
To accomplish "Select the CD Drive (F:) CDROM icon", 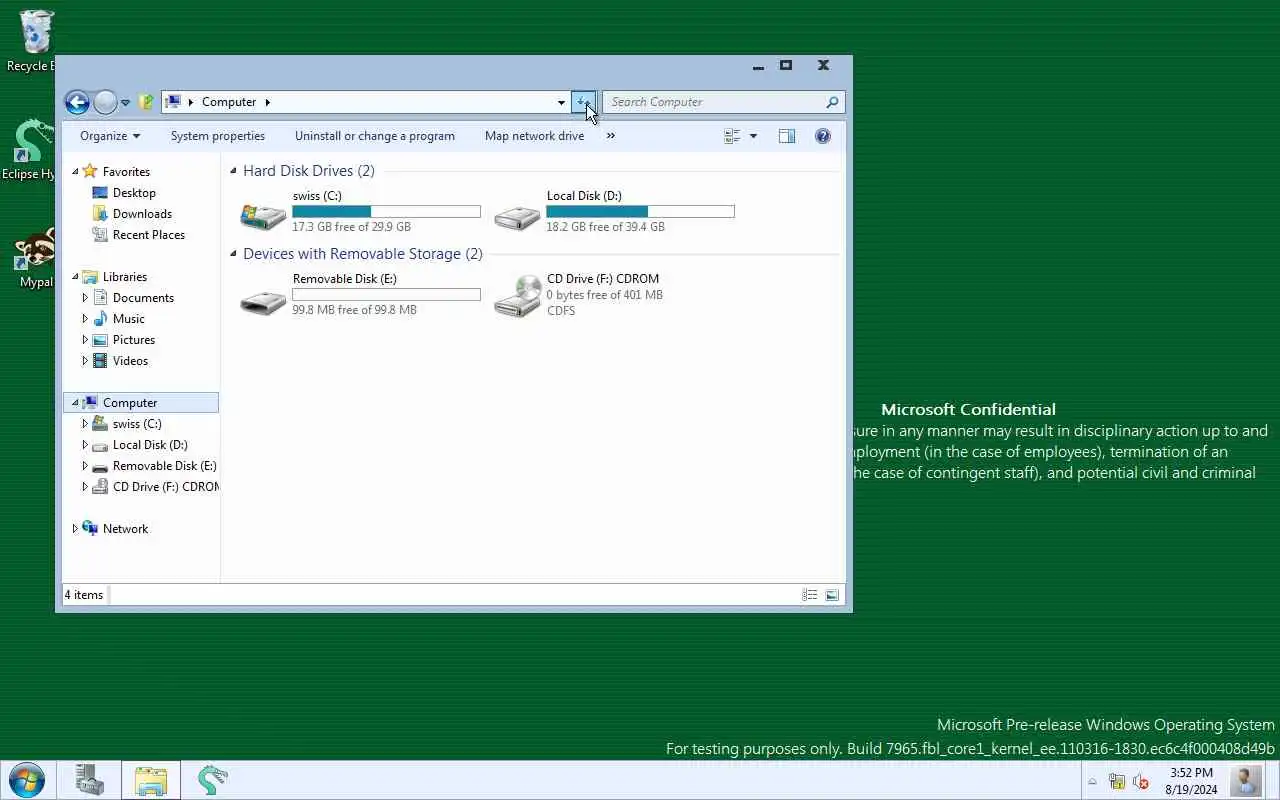I will point(517,297).
